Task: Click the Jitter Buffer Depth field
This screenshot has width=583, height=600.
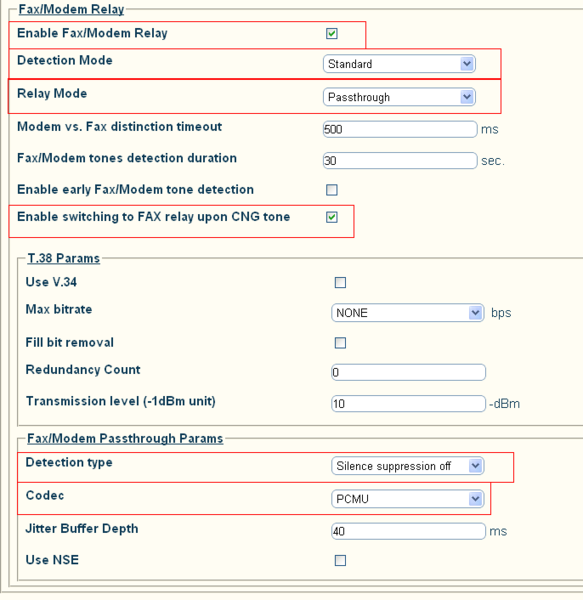Action: pyautogui.click(x=408, y=532)
